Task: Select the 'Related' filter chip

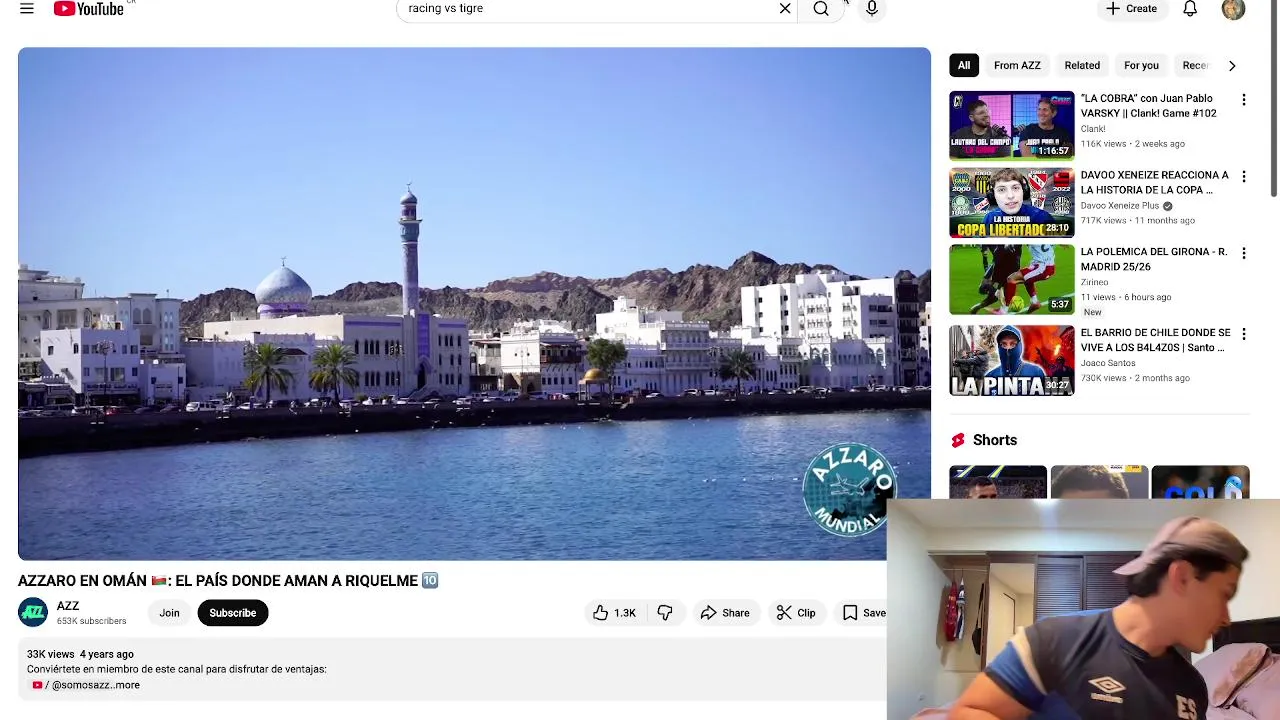Action: click(x=1082, y=65)
